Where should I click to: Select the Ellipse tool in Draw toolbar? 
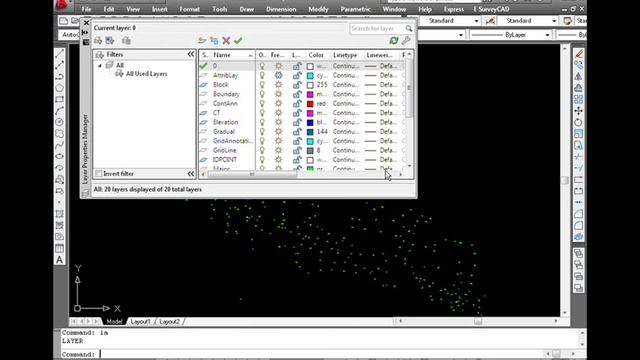60,156
